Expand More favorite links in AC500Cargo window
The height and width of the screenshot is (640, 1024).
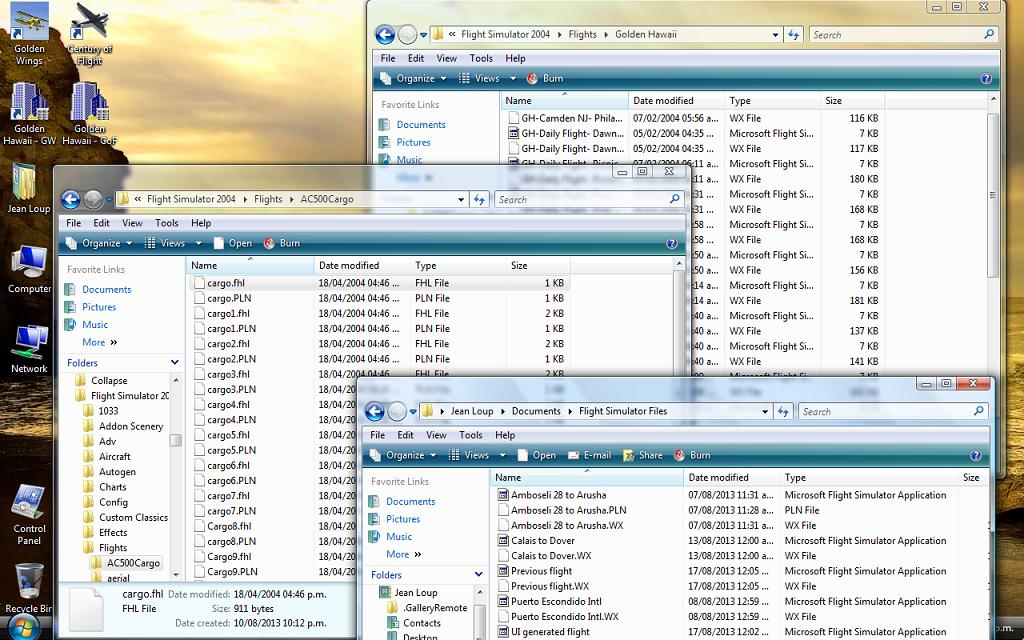coord(99,342)
